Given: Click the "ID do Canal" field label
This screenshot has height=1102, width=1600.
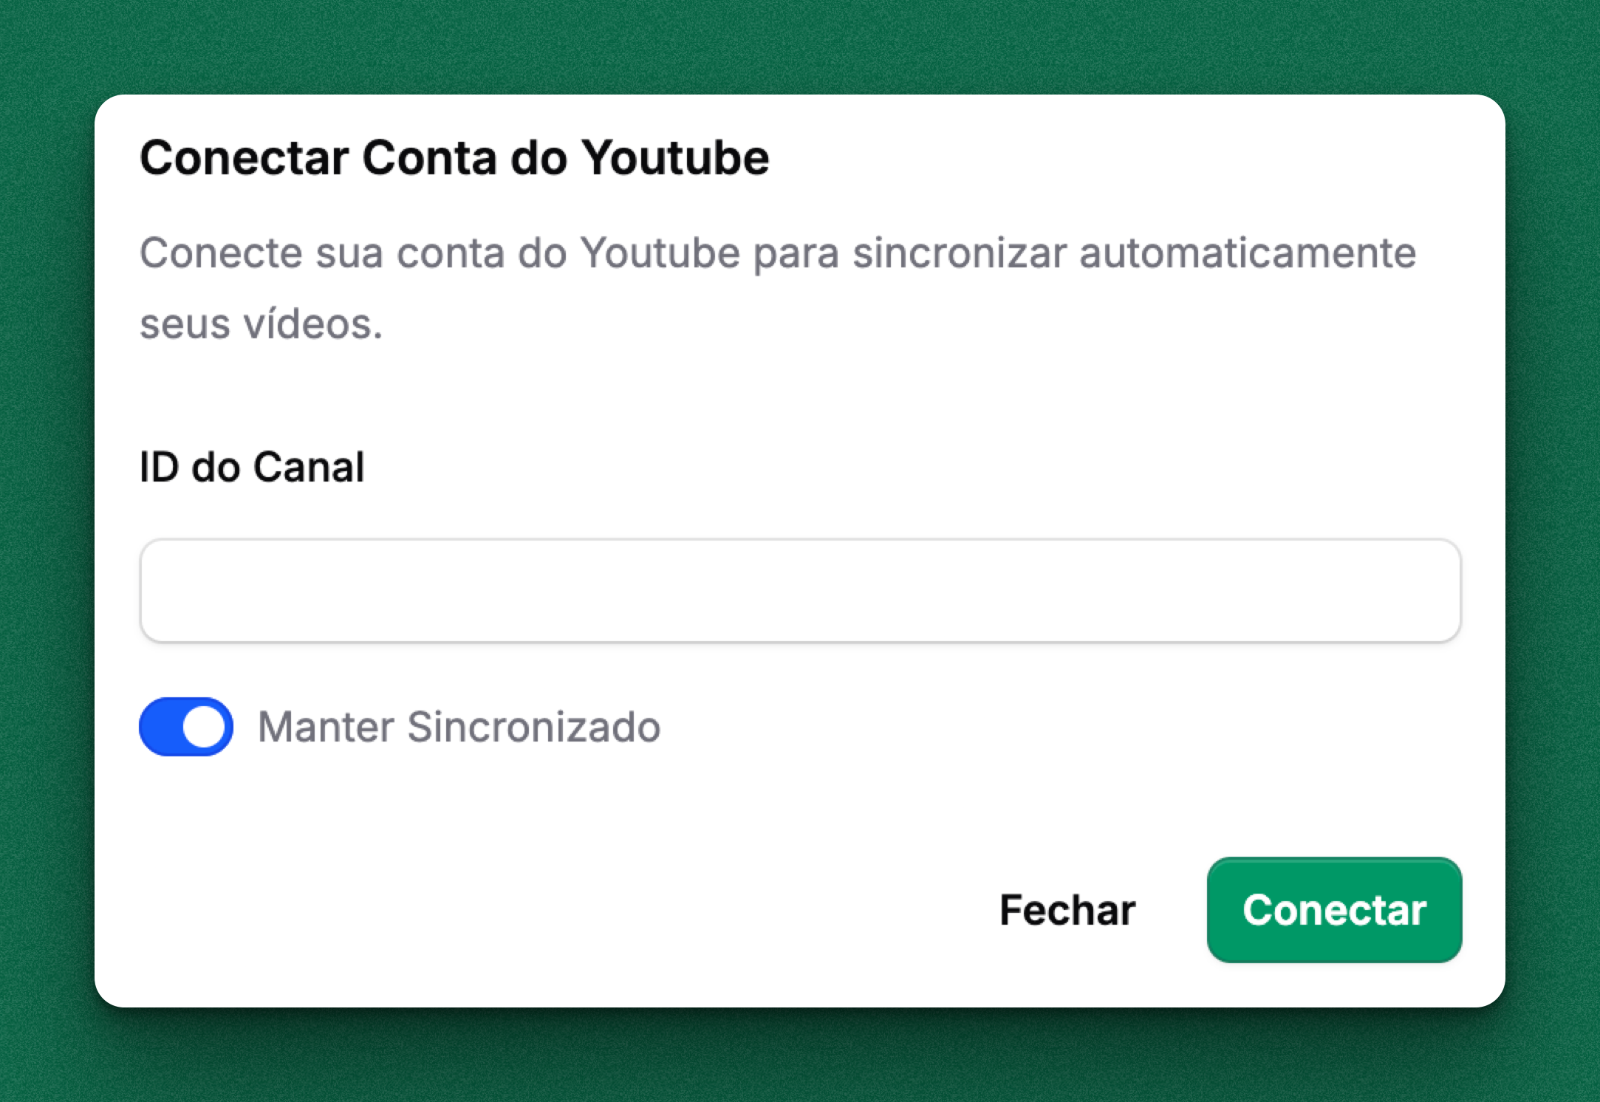Looking at the screenshot, I should pyautogui.click(x=252, y=467).
